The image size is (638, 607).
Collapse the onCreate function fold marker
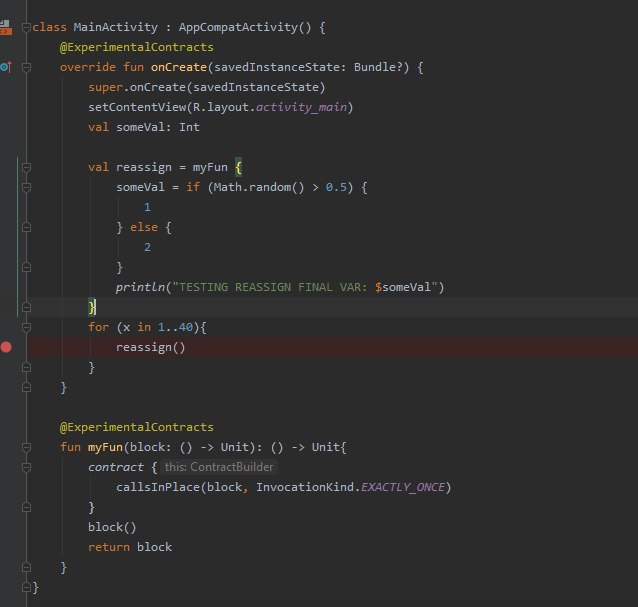(x=26, y=67)
